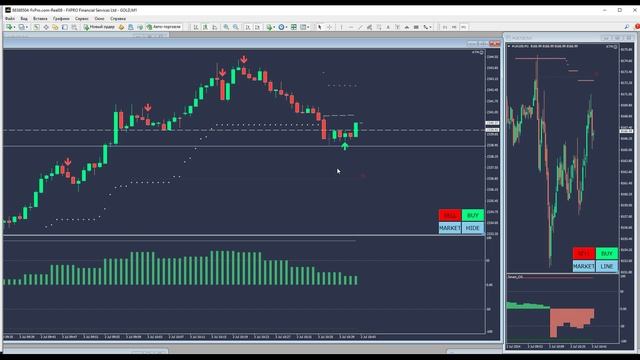Click red SELL button on right chart
Viewport: 640px width, 360px height.
[583, 253]
